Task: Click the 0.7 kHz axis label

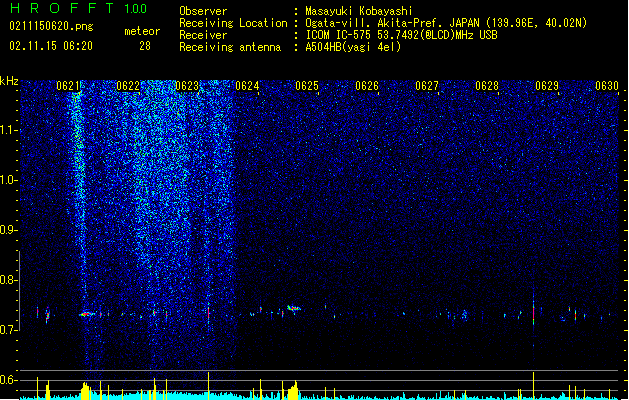Action: (8, 330)
